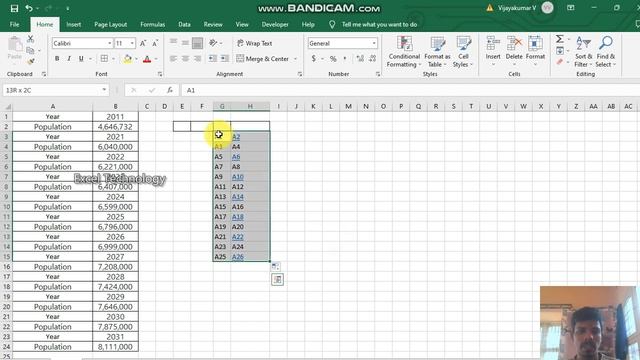Expand the Merge & Center dropdown arrow
Image resolution: width=640 pixels, height=360 pixels.
tap(296, 59)
